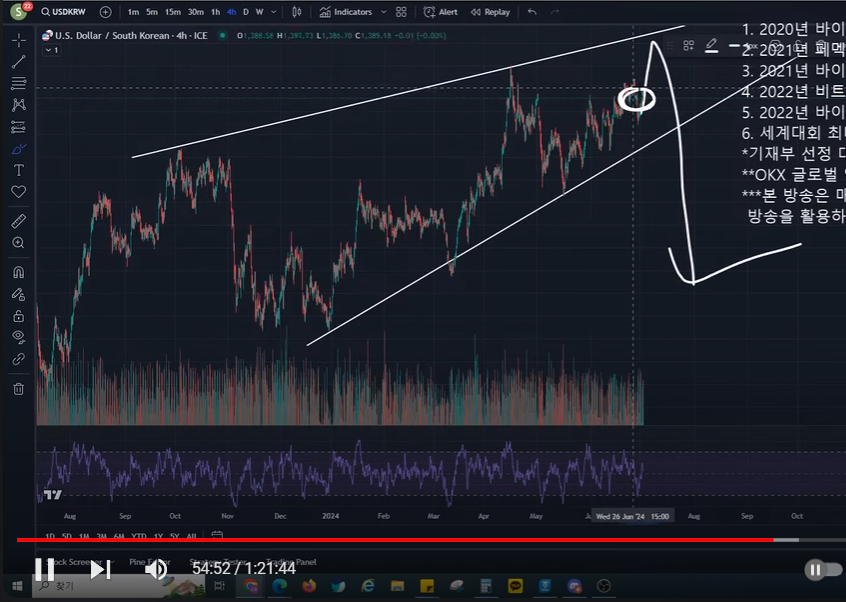Viewport: 846px width, 602px height.
Task: Click the link drawings chain icon
Action: (x=19, y=359)
